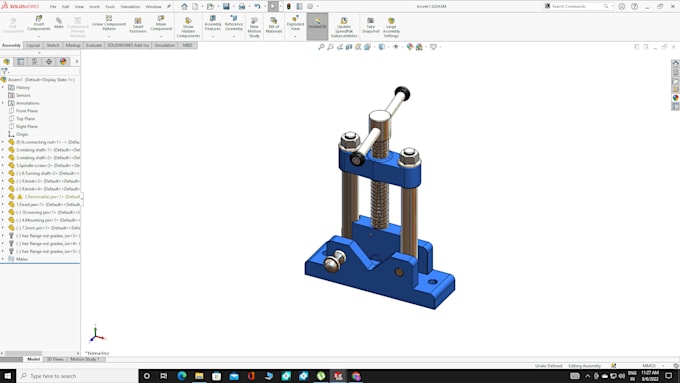Open the Simulation menu
Screen dimensions: 680x383
click(130, 7)
